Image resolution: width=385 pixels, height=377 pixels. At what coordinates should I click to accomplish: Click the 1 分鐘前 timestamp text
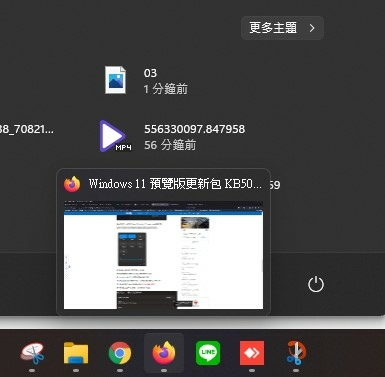click(x=166, y=89)
